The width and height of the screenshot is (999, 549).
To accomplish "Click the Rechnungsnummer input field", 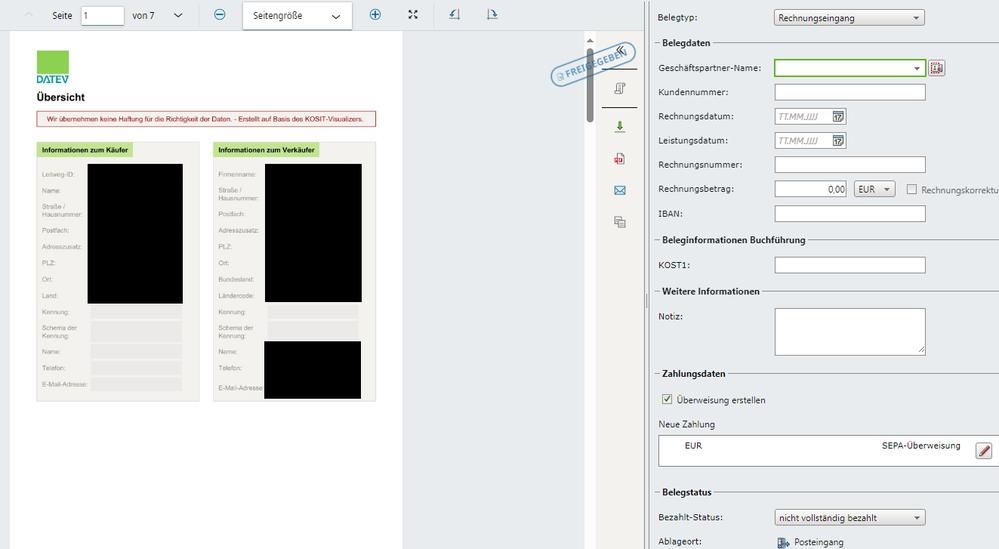I will click(x=849, y=165).
